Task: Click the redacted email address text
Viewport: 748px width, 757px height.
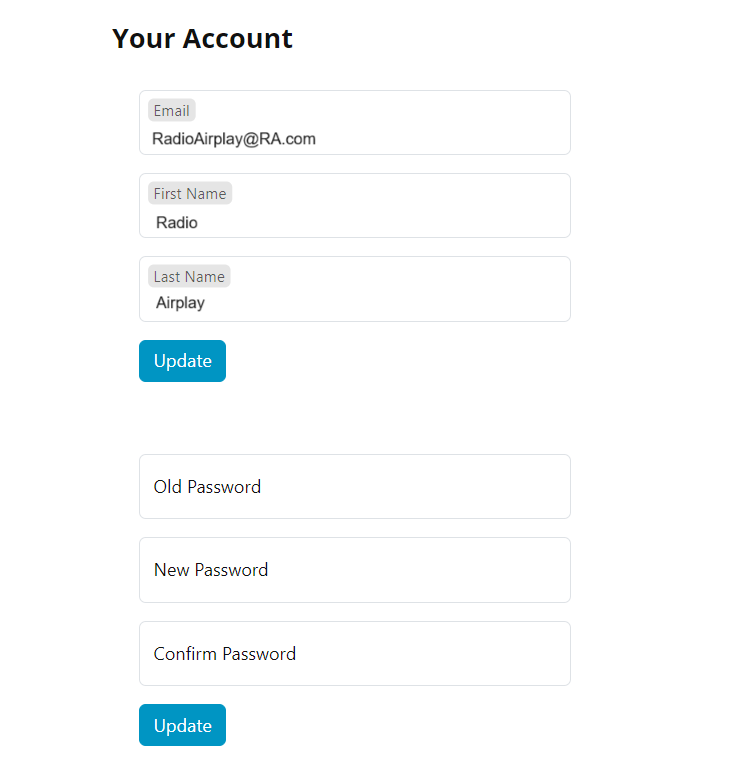Action: tap(258, 132)
